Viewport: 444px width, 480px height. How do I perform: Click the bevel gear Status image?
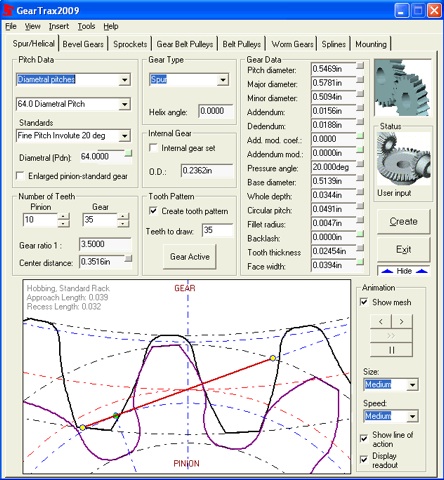click(403, 158)
